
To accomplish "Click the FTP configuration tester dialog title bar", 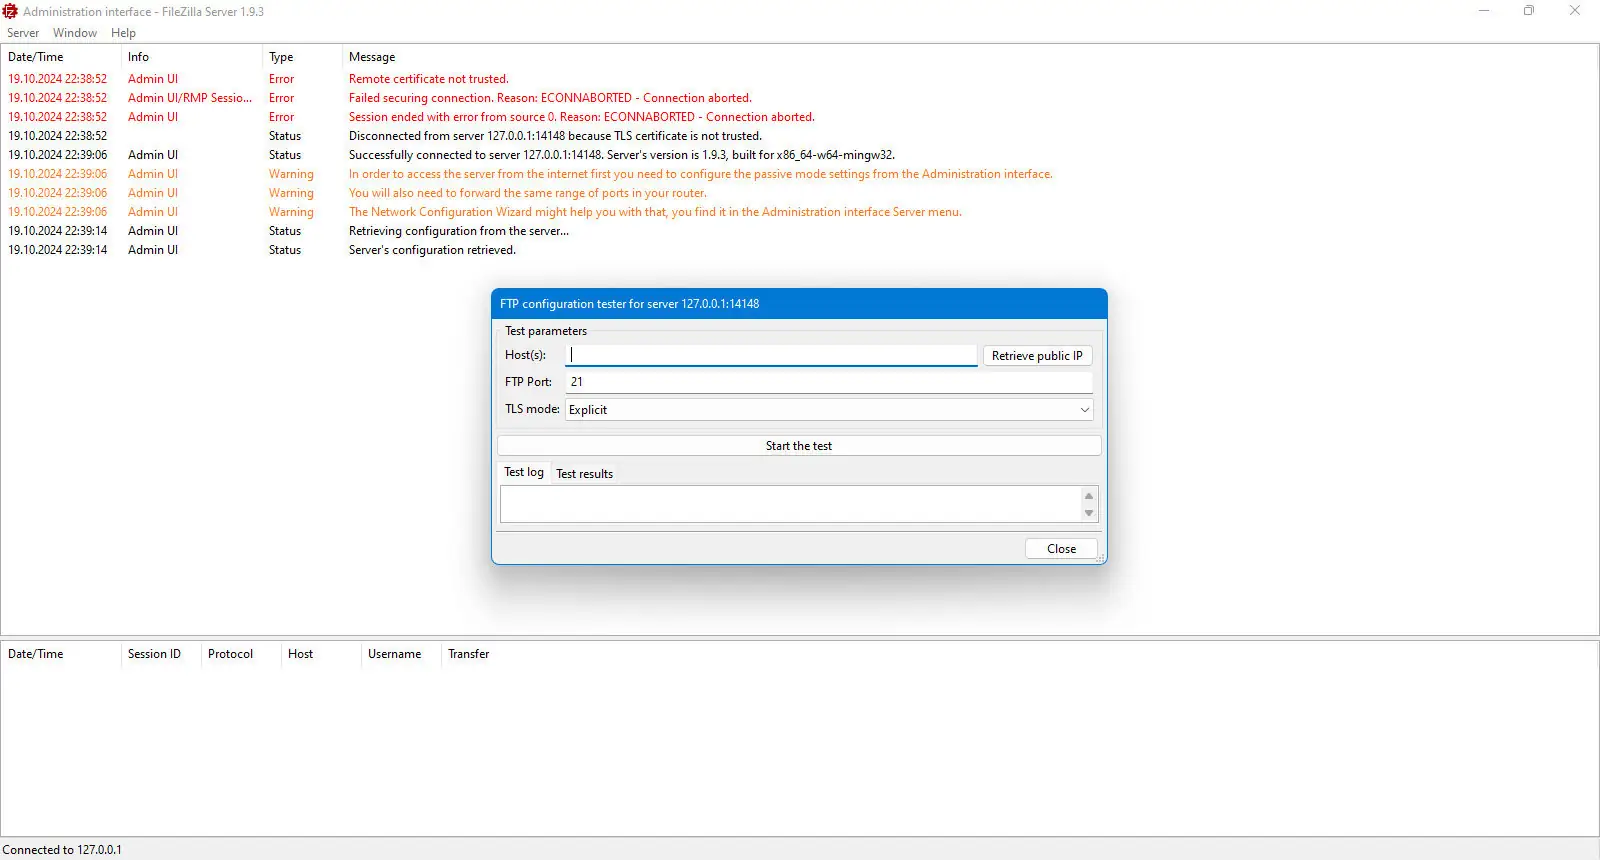I will [x=799, y=304].
